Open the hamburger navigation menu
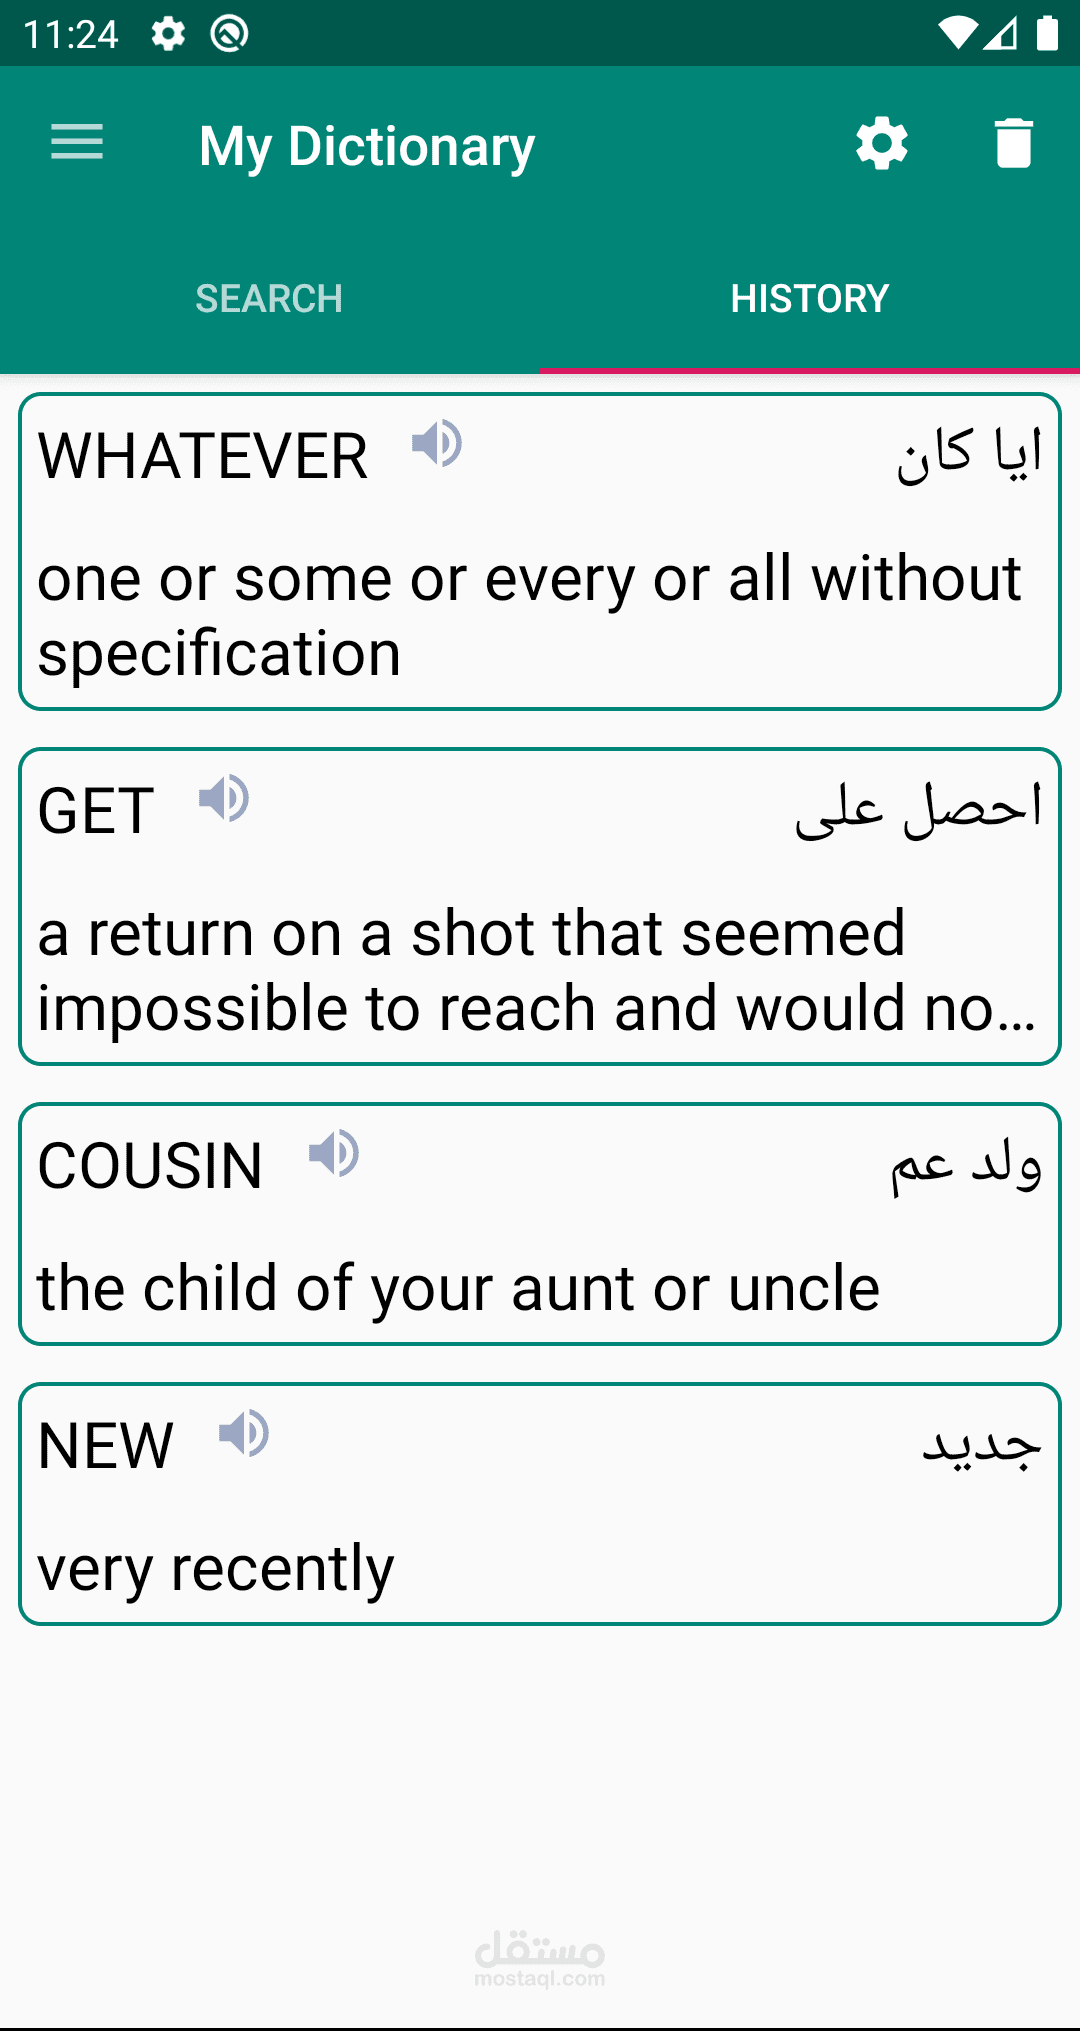This screenshot has width=1080, height=2031. [x=77, y=142]
